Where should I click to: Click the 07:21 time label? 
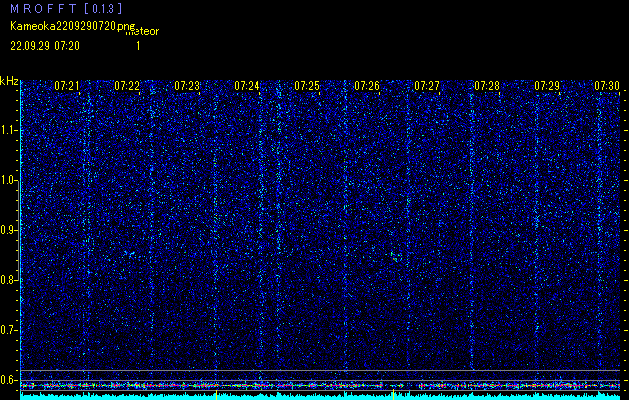click(x=67, y=85)
